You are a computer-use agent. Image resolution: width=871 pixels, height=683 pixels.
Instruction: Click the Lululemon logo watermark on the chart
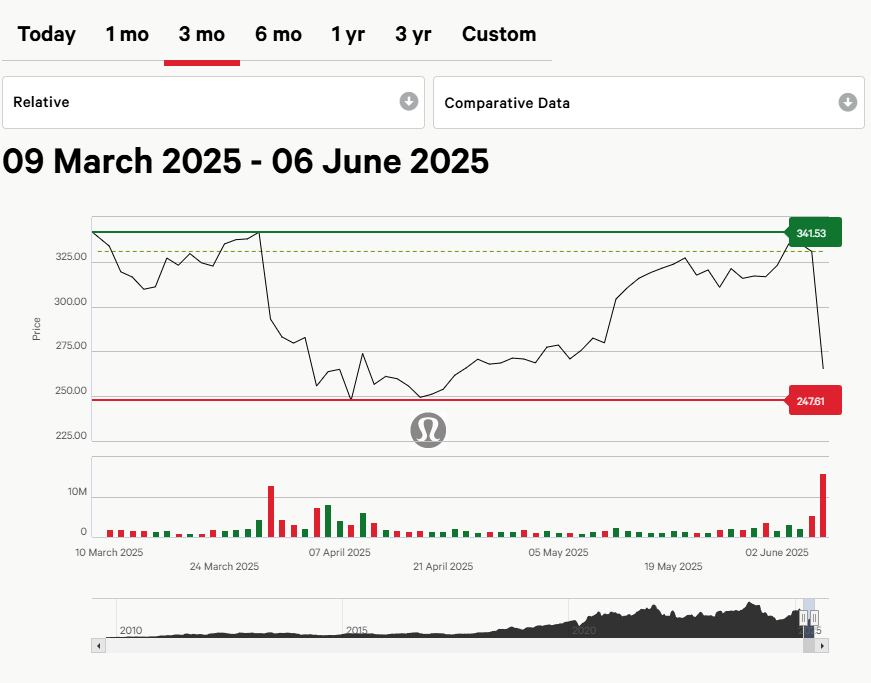(x=427, y=430)
